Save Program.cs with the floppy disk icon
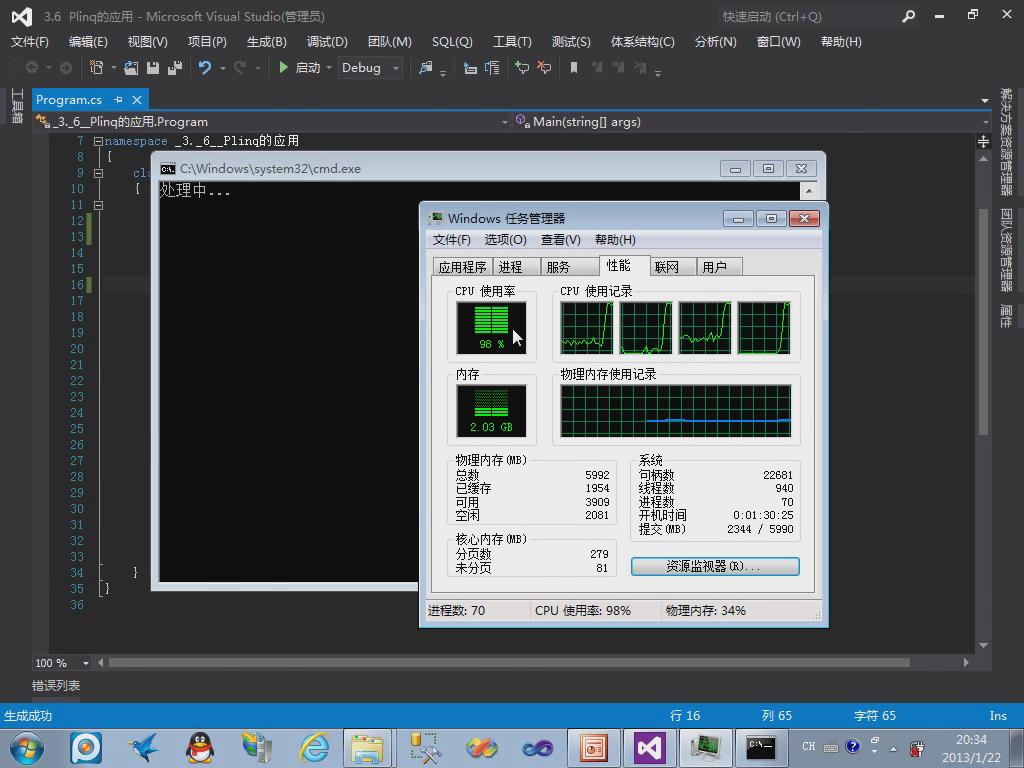Image resolution: width=1024 pixels, height=768 pixels. 153,67
